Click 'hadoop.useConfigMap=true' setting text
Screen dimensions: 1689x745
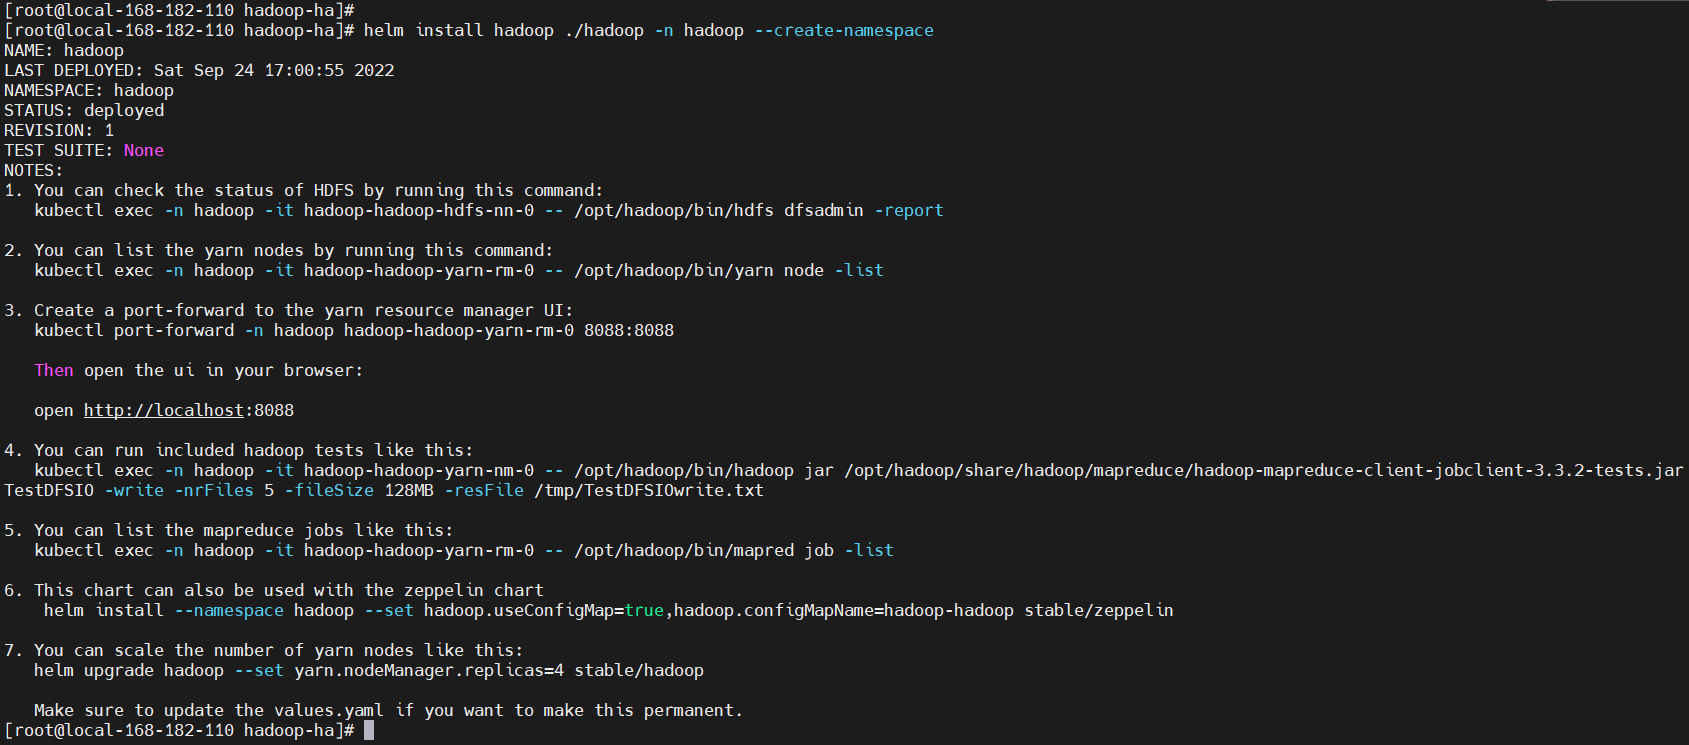click(x=544, y=610)
